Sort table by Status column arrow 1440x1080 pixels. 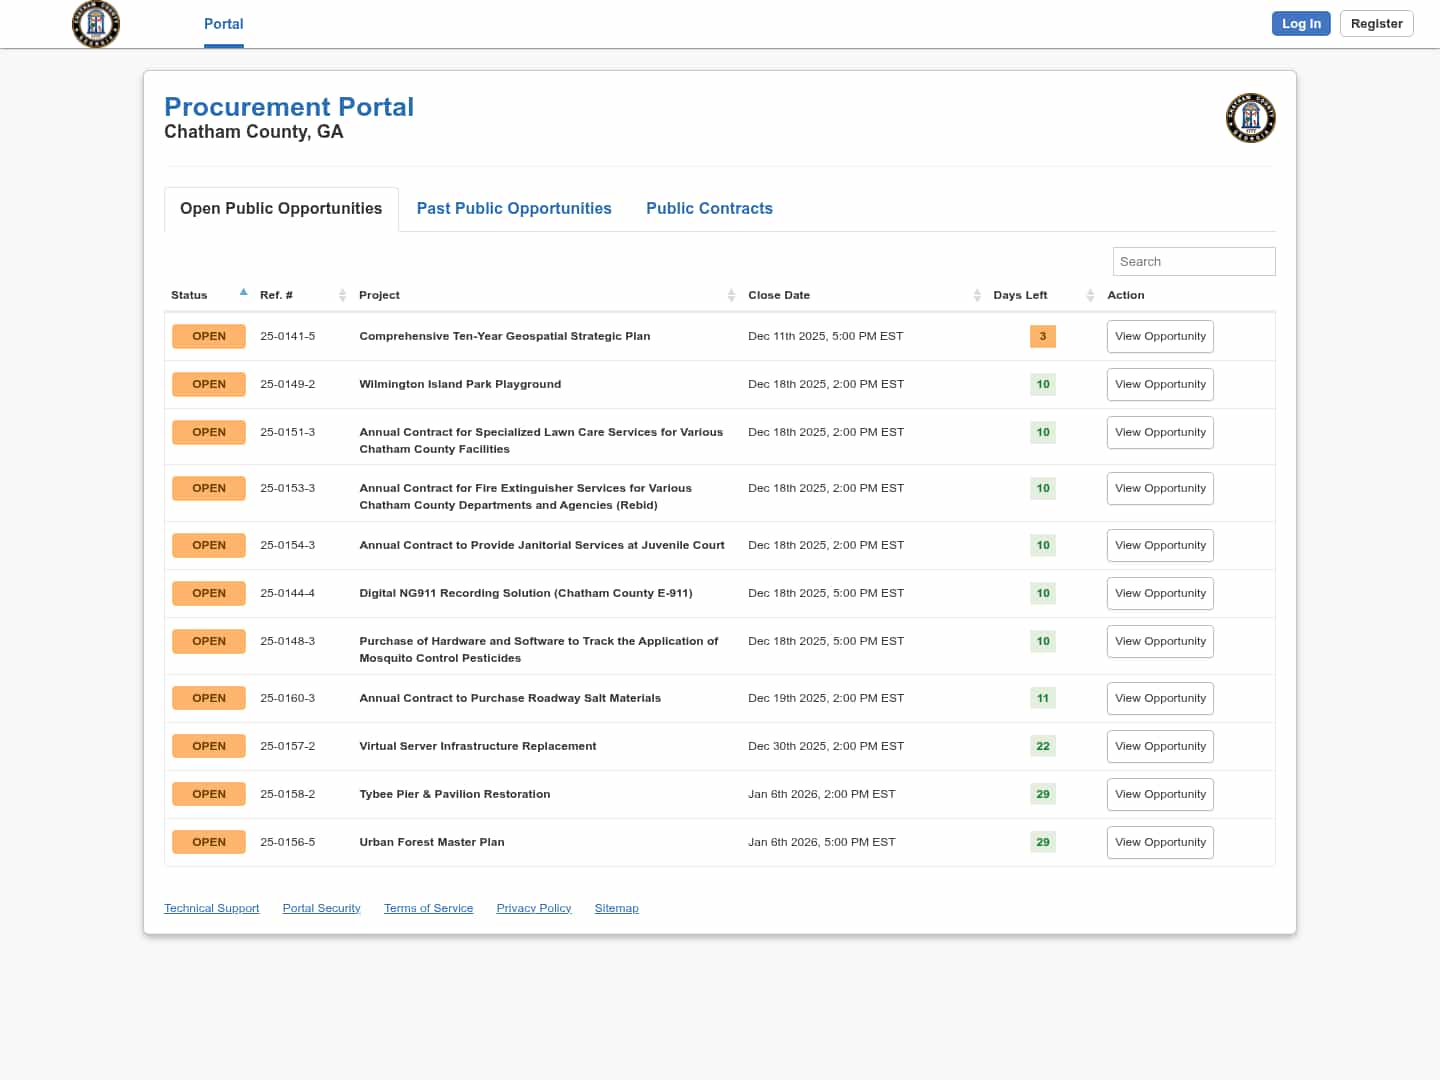243,293
